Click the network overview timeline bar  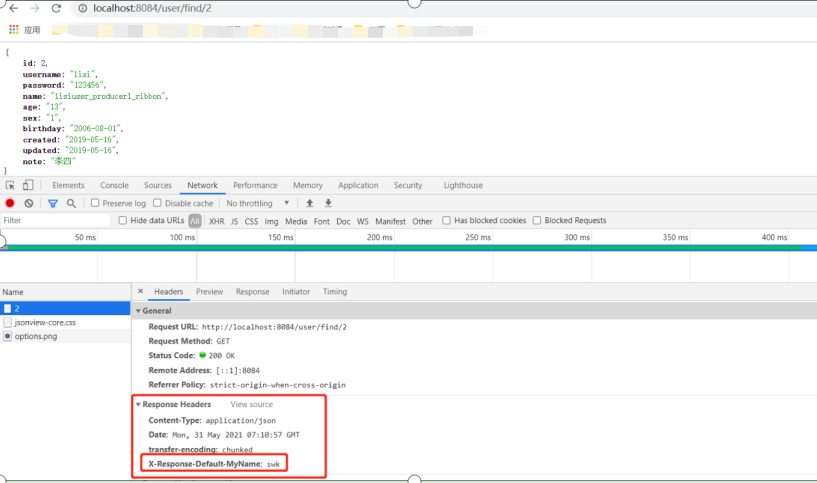408,248
